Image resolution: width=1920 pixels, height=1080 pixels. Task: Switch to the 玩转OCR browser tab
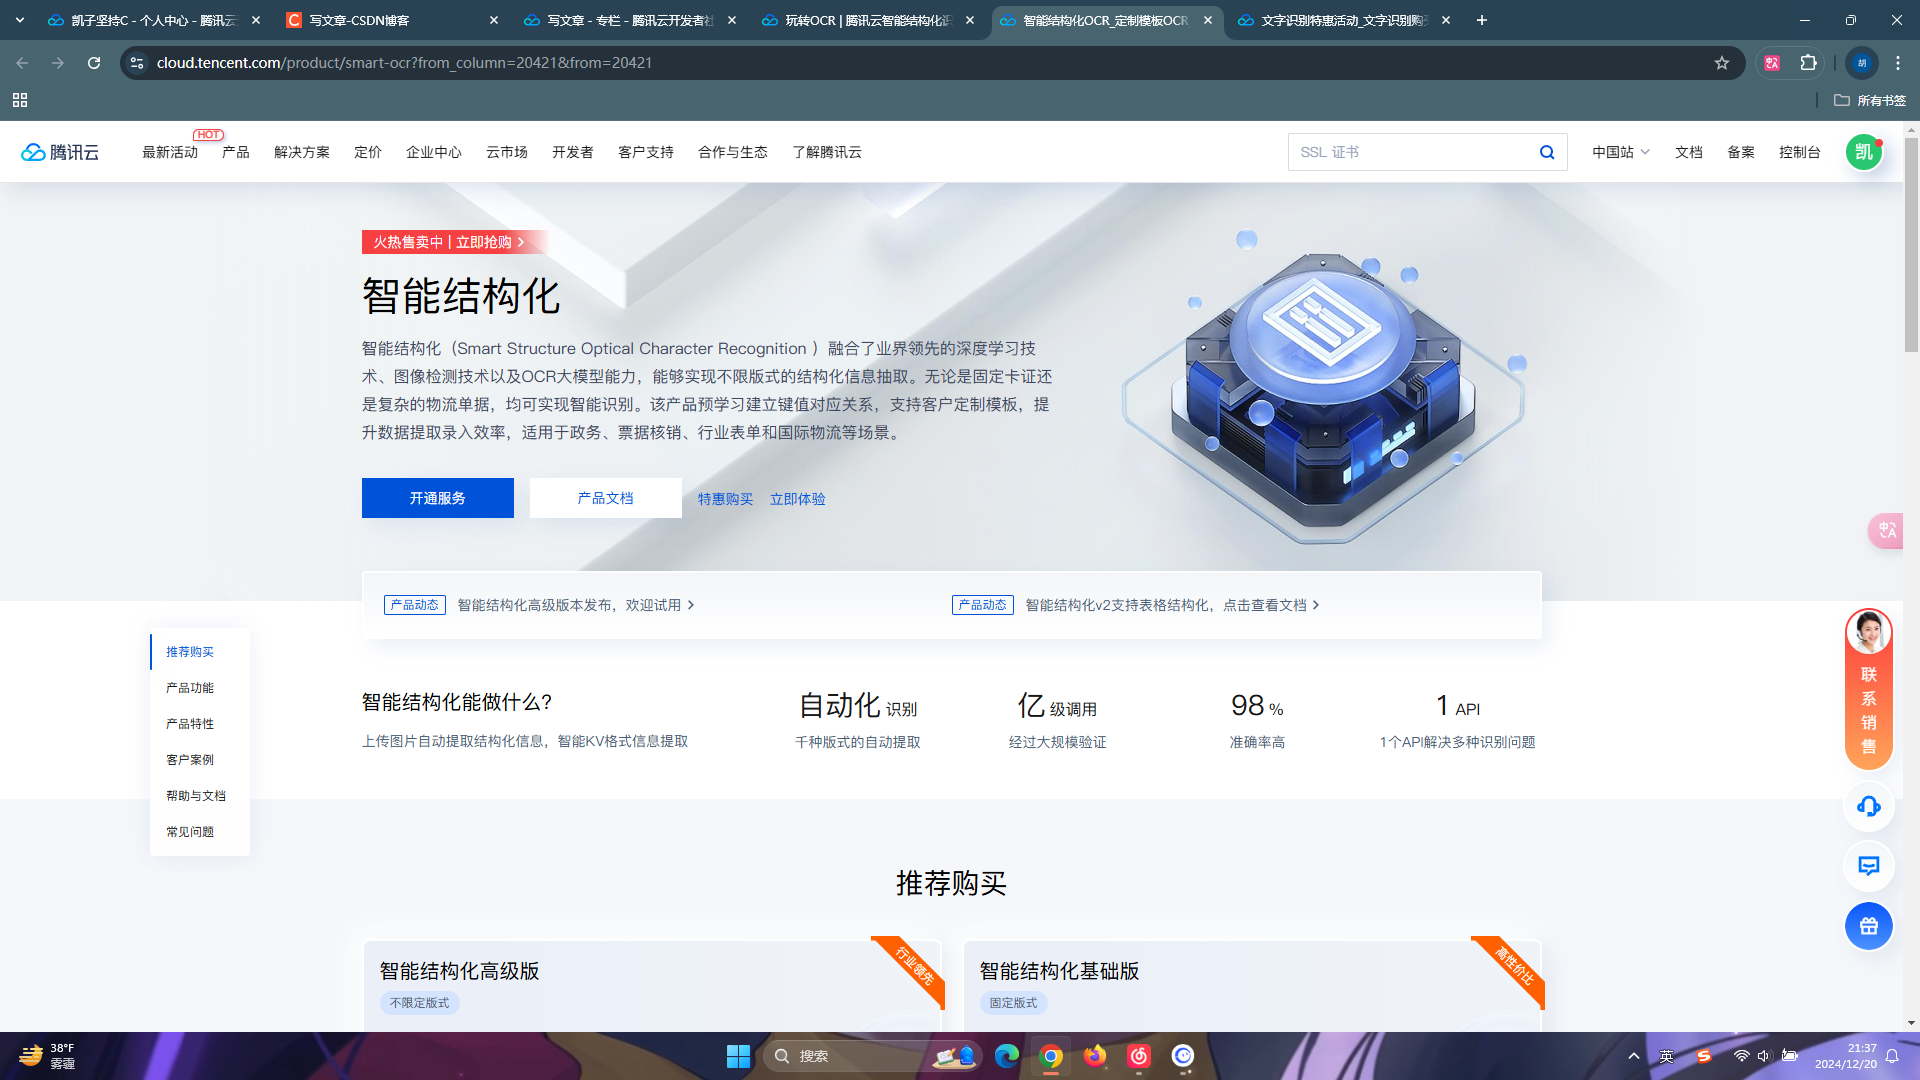click(x=867, y=20)
